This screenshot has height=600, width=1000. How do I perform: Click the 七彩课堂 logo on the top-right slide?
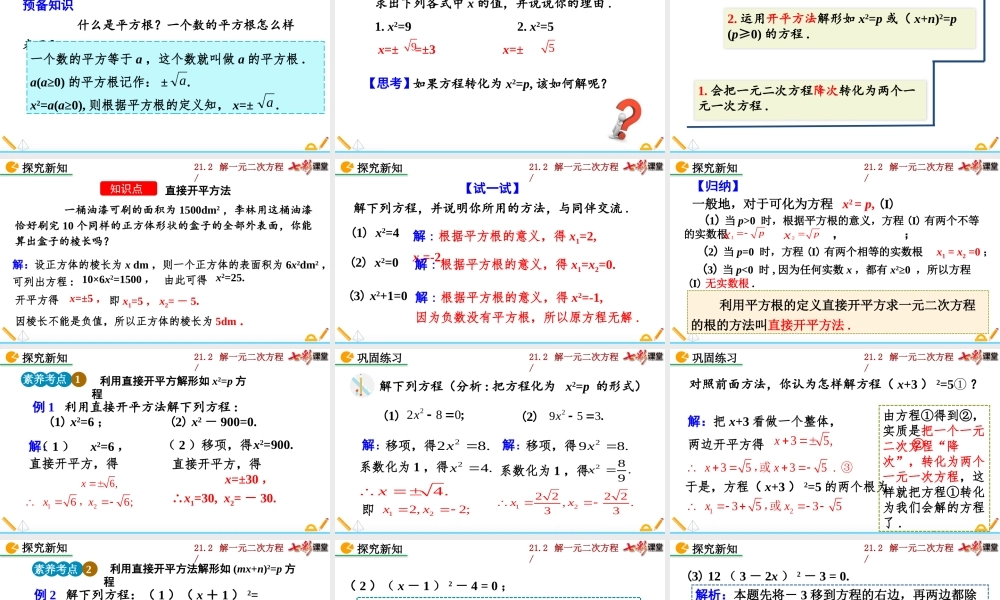click(x=978, y=167)
